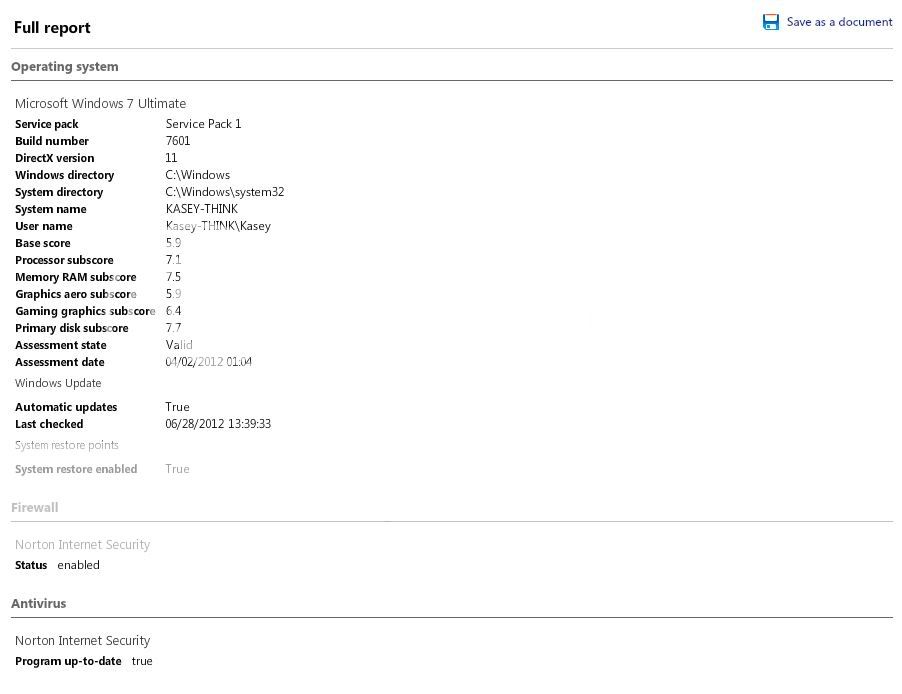Click the 'Primary disk subscore' label
Screen dimensions: 902x694
click(71, 328)
